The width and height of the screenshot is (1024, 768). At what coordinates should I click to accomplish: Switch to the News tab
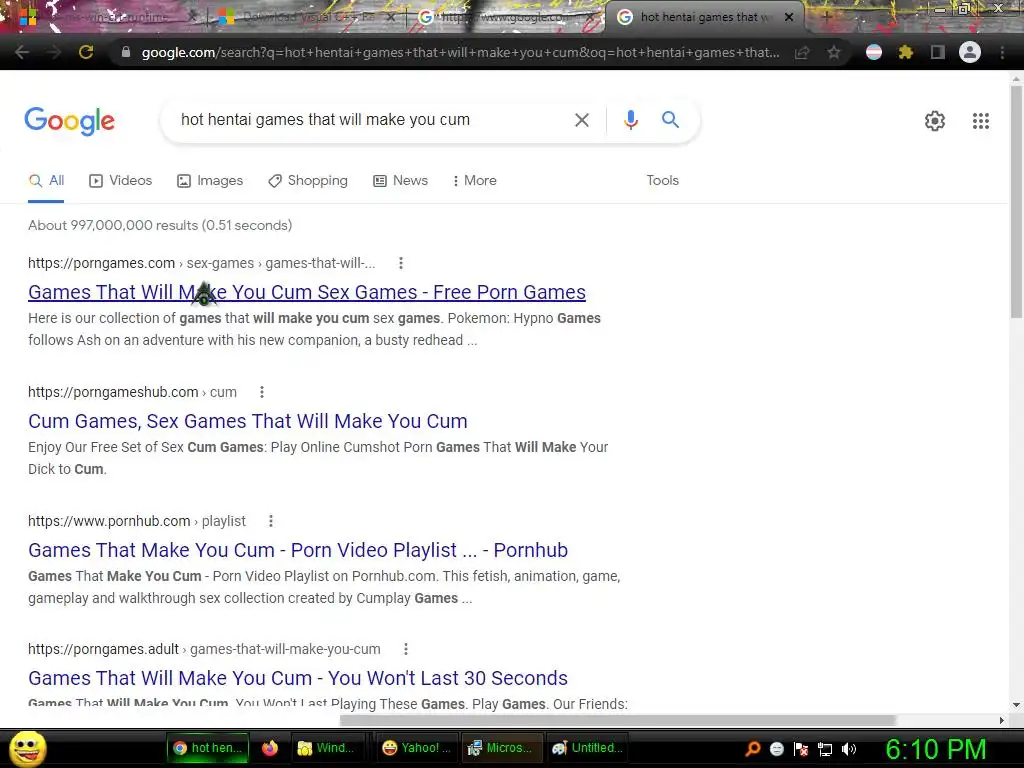click(x=400, y=181)
